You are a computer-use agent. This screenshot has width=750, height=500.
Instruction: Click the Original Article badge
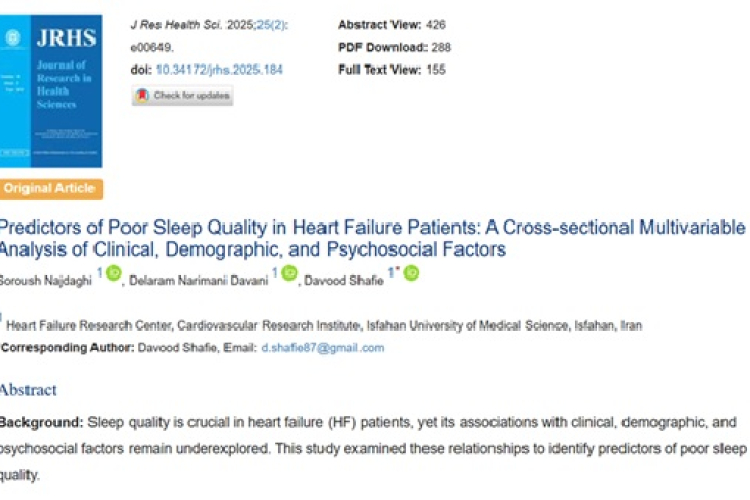point(51,189)
